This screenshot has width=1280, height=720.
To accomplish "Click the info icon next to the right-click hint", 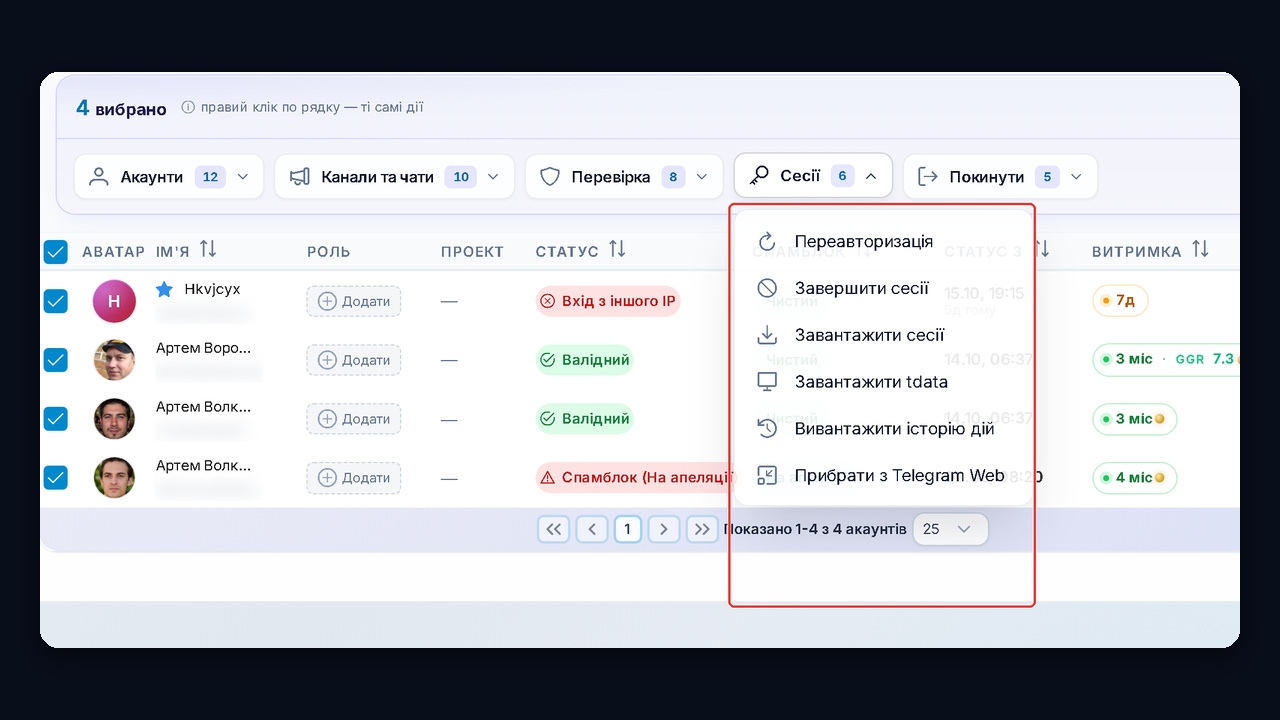I will click(188, 107).
